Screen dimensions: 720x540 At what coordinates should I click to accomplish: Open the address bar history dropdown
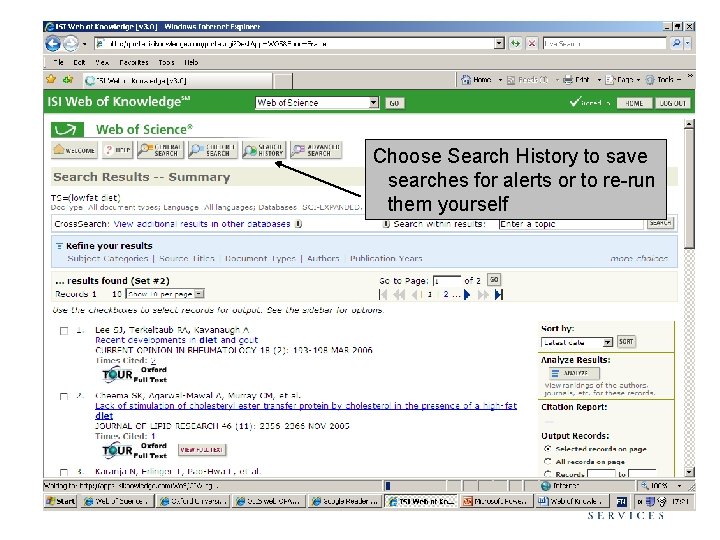coord(499,44)
